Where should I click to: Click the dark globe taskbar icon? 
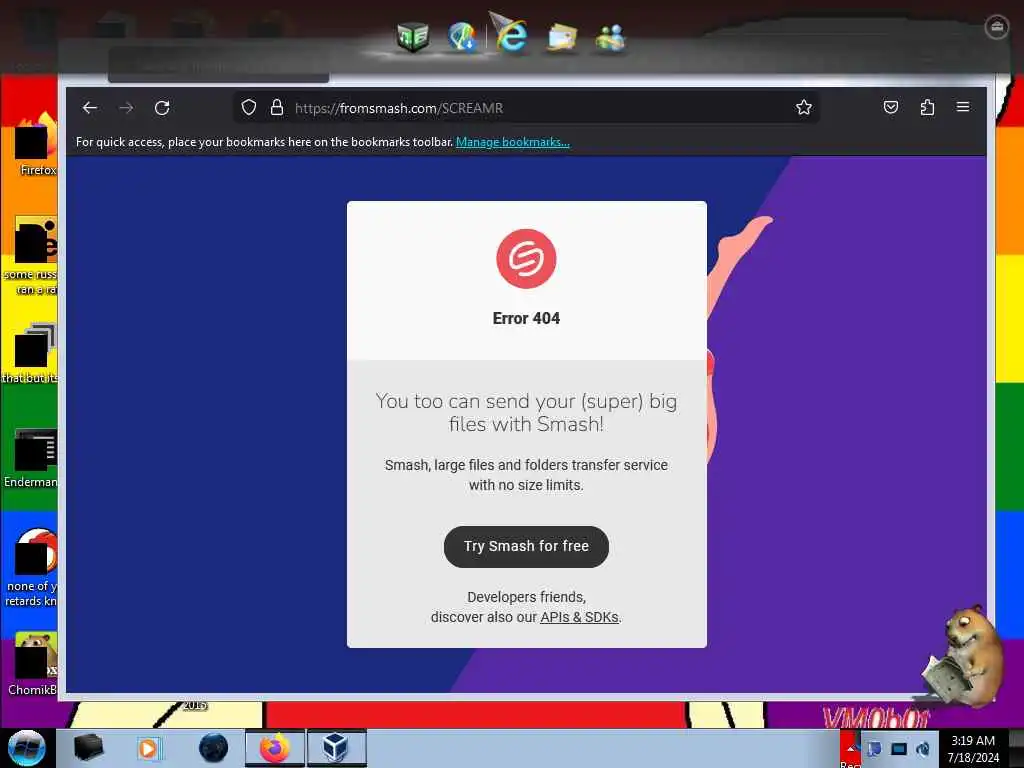click(214, 748)
